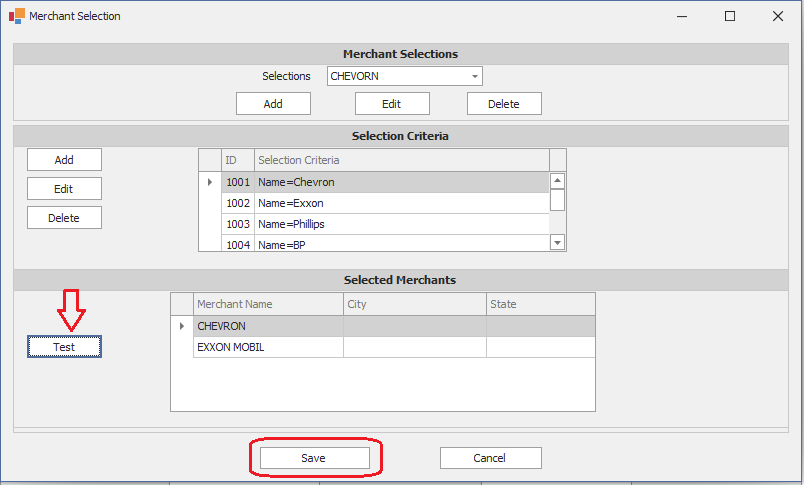Open the Selections dropdown showing CHEVORN
The image size is (804, 485).
pyautogui.click(x=475, y=76)
